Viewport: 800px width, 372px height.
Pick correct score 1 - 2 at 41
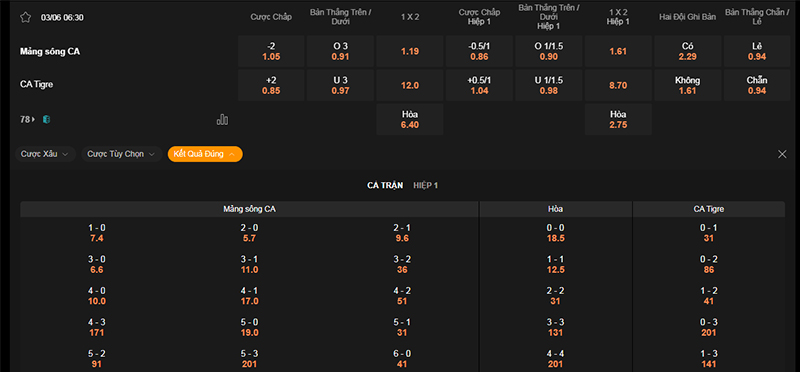[x=709, y=296]
